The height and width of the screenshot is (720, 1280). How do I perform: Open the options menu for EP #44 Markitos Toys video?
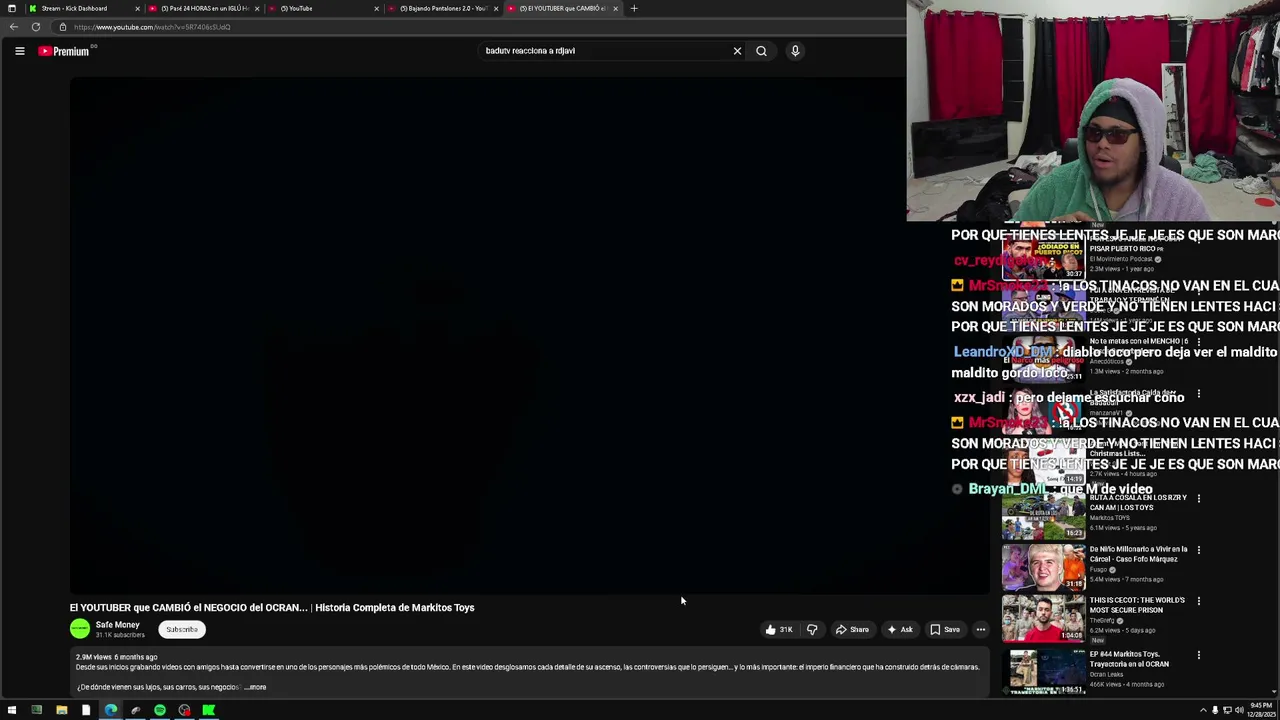coord(1198,655)
